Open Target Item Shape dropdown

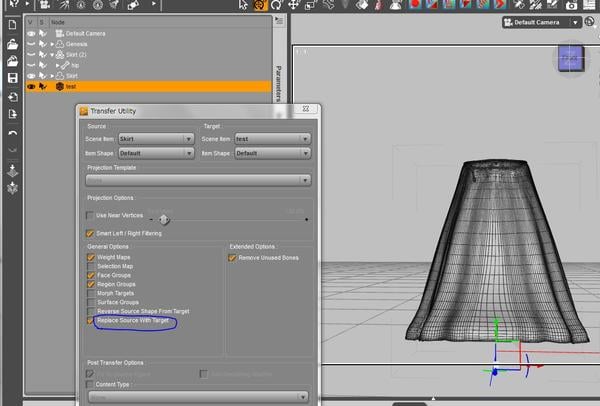273,153
